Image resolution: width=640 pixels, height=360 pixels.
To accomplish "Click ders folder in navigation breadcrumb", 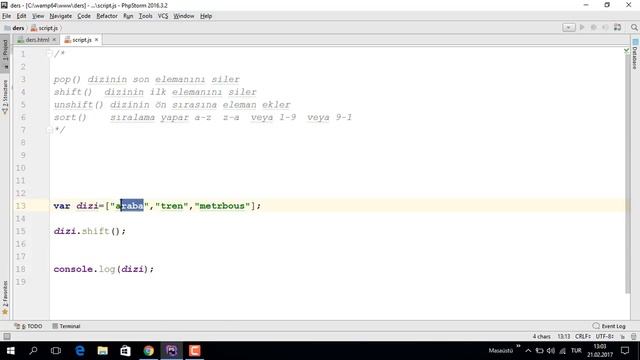I will 14,28.
